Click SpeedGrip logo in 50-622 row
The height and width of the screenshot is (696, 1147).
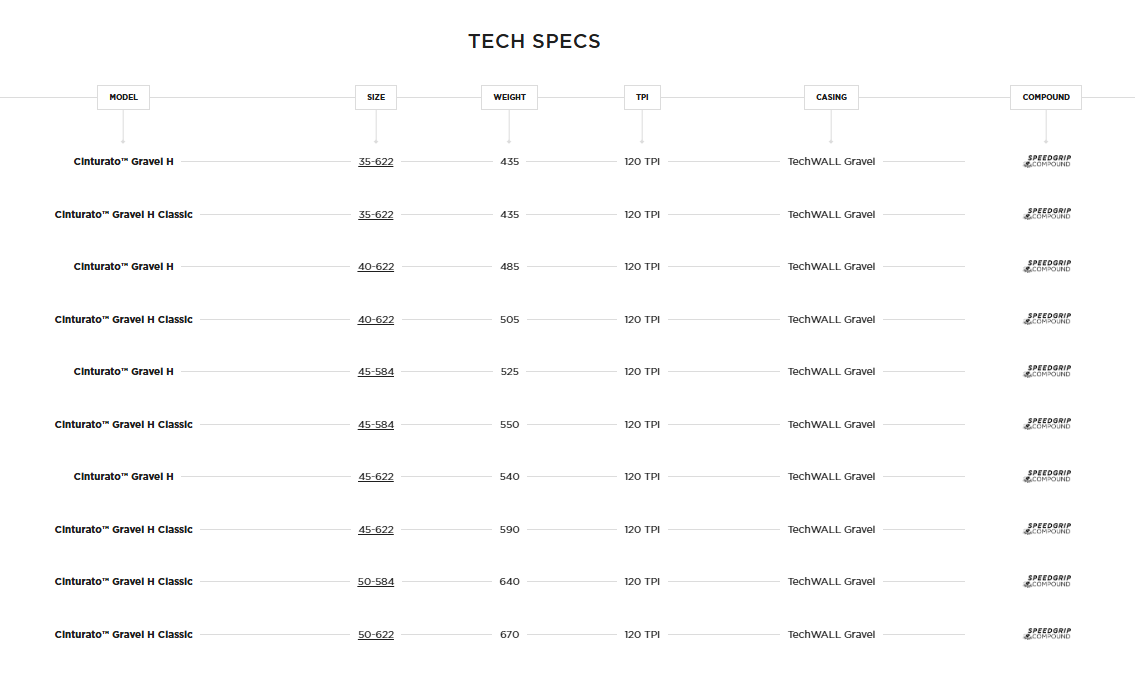pyautogui.click(x=1047, y=634)
